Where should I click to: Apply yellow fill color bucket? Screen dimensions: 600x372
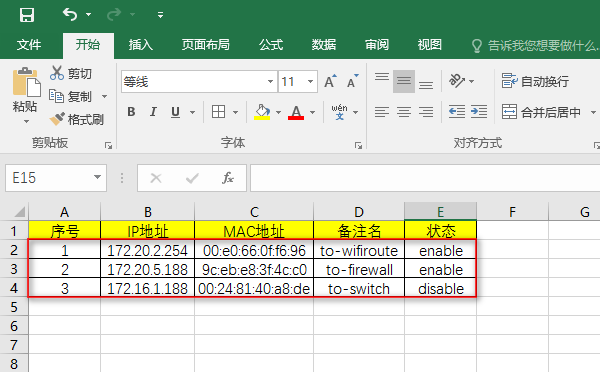(262, 112)
